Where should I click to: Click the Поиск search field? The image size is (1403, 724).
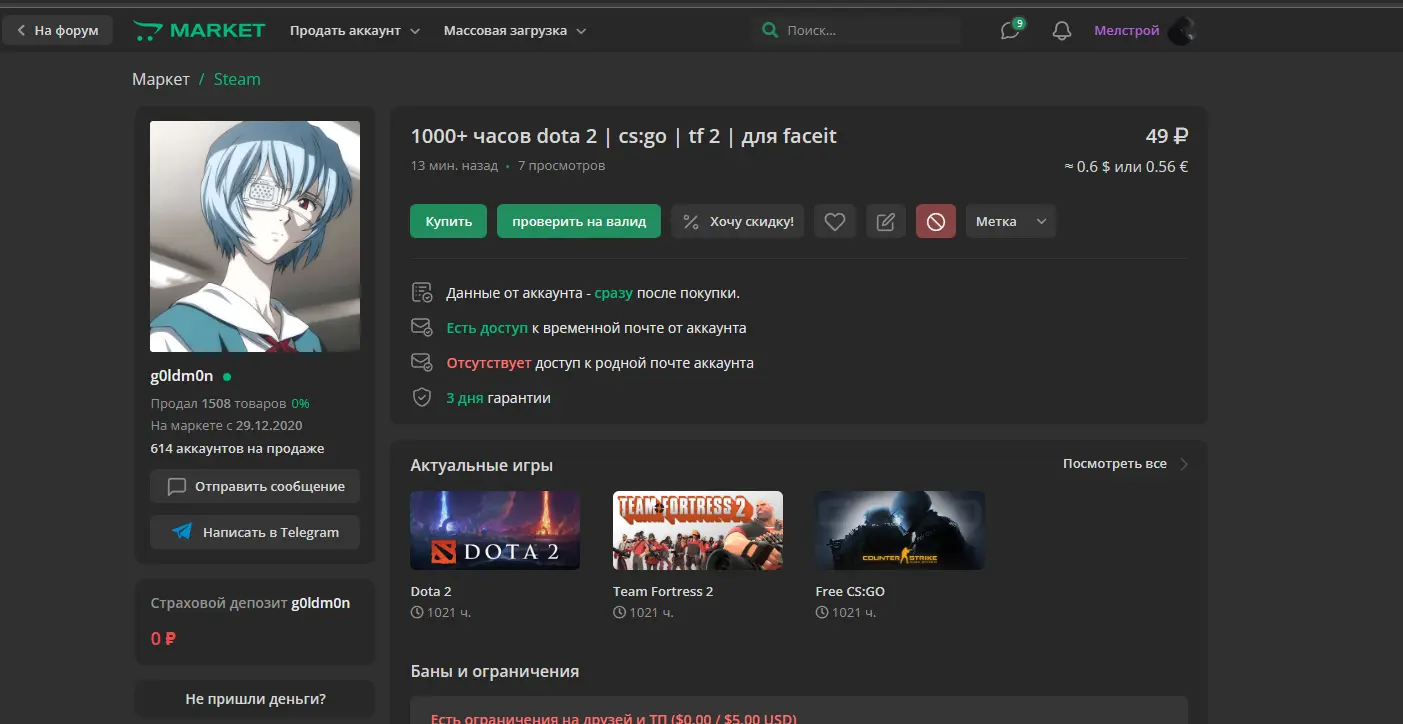point(858,30)
